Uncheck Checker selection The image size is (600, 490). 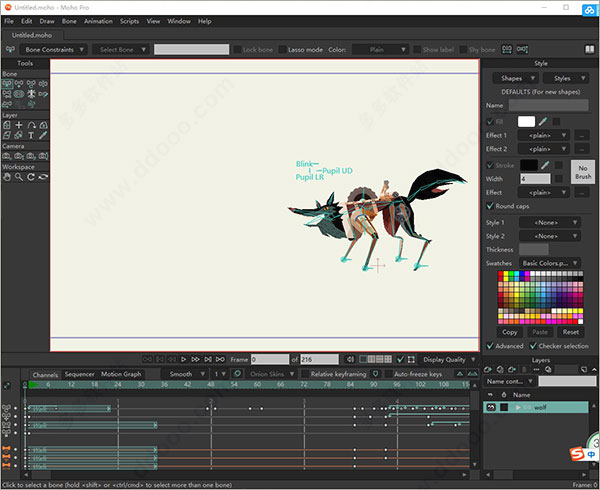point(533,346)
